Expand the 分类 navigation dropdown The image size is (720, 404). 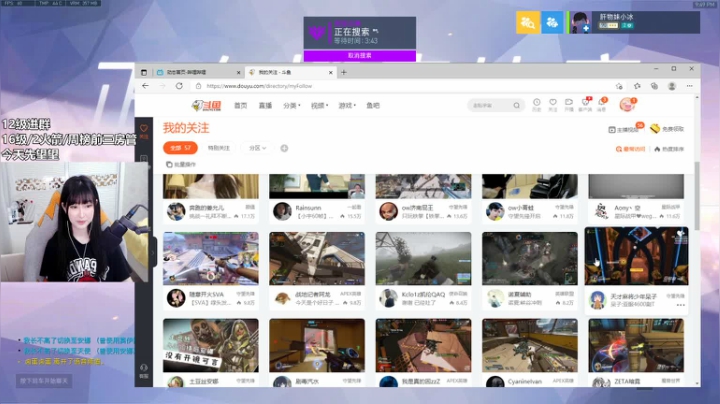(x=292, y=106)
